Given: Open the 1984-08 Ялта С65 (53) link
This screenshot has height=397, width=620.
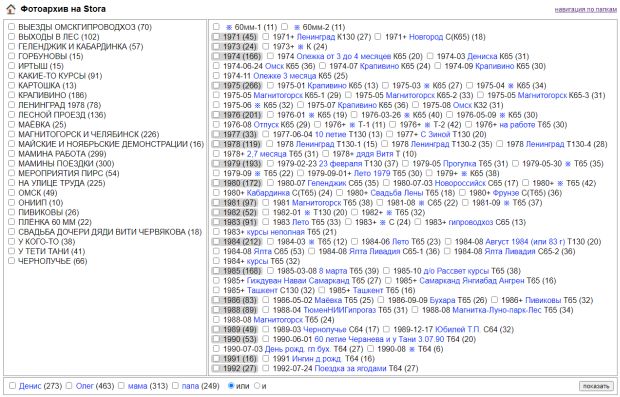Looking at the screenshot, I should pos(263,252).
